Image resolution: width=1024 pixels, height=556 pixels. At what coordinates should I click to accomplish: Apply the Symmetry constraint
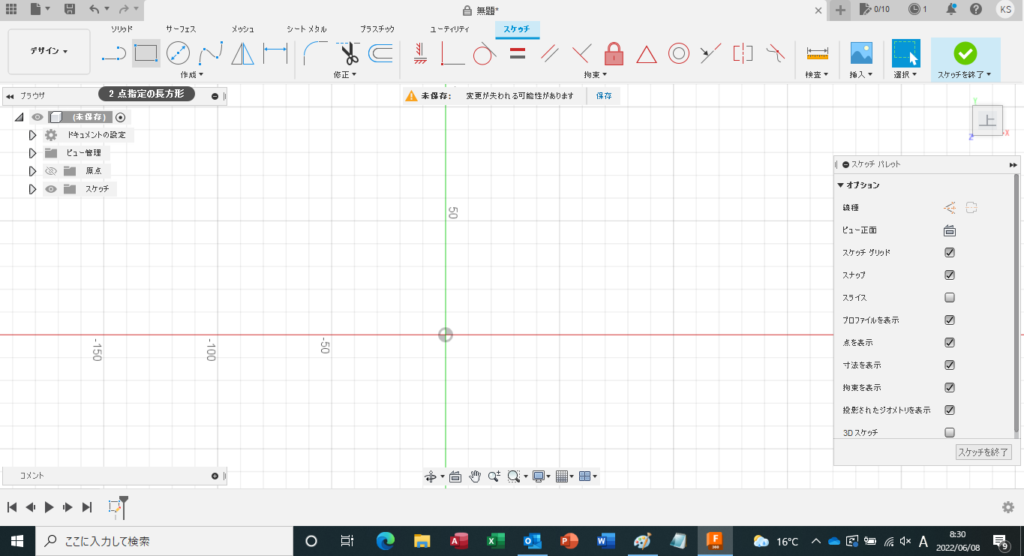coord(743,54)
